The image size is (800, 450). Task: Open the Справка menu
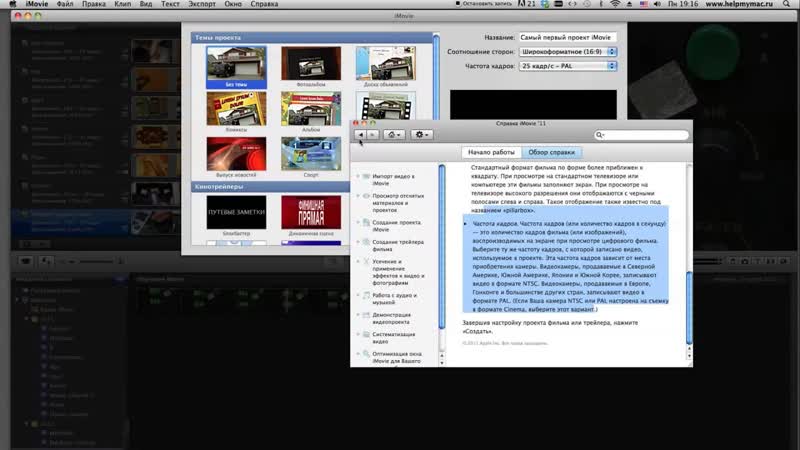click(264, 4)
